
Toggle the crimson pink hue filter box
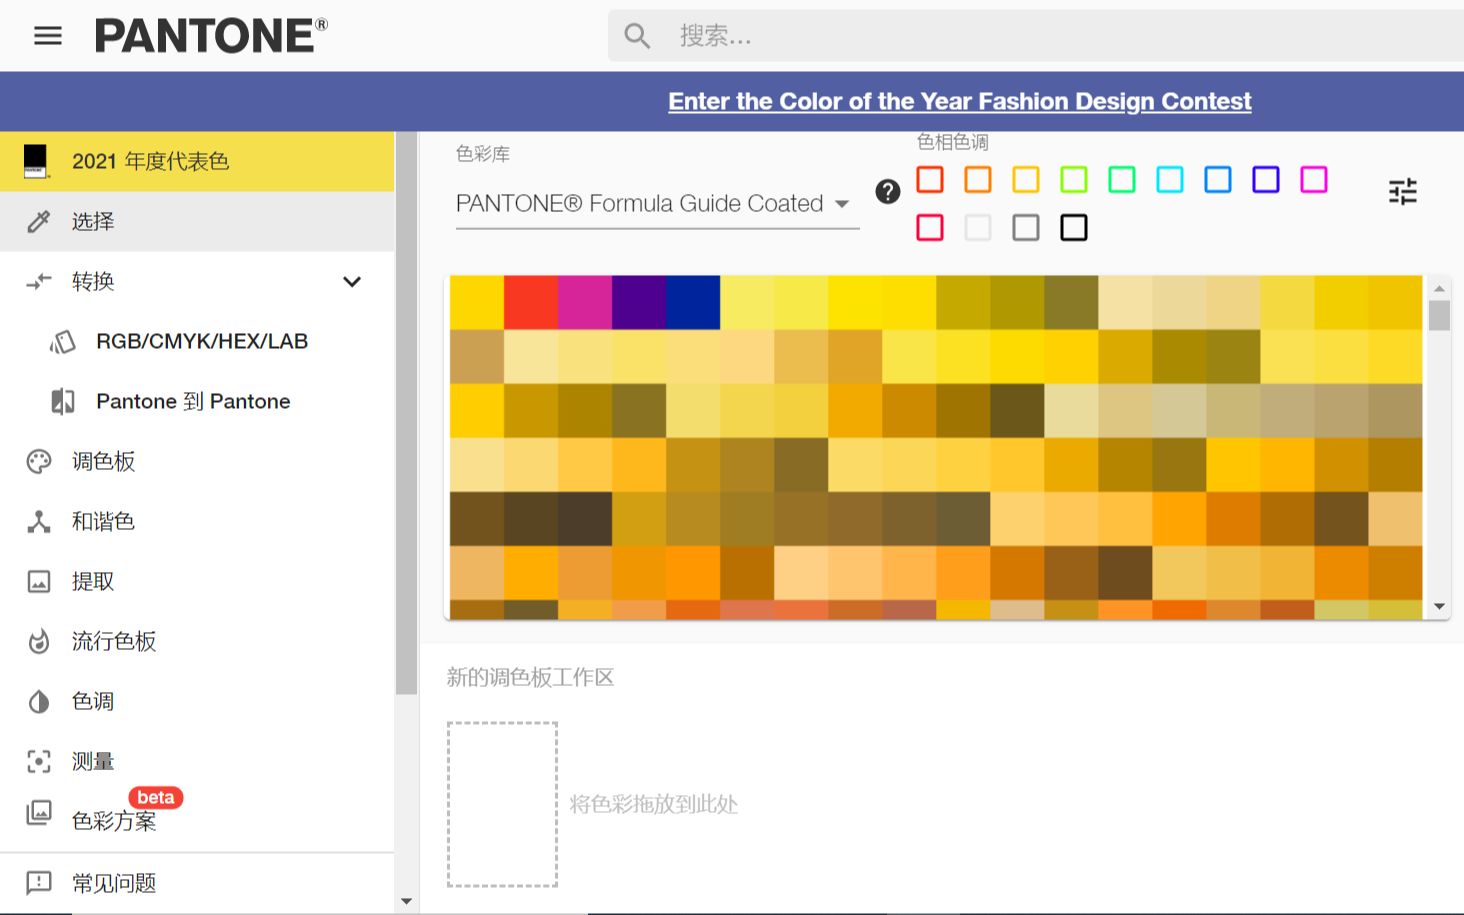pos(930,227)
